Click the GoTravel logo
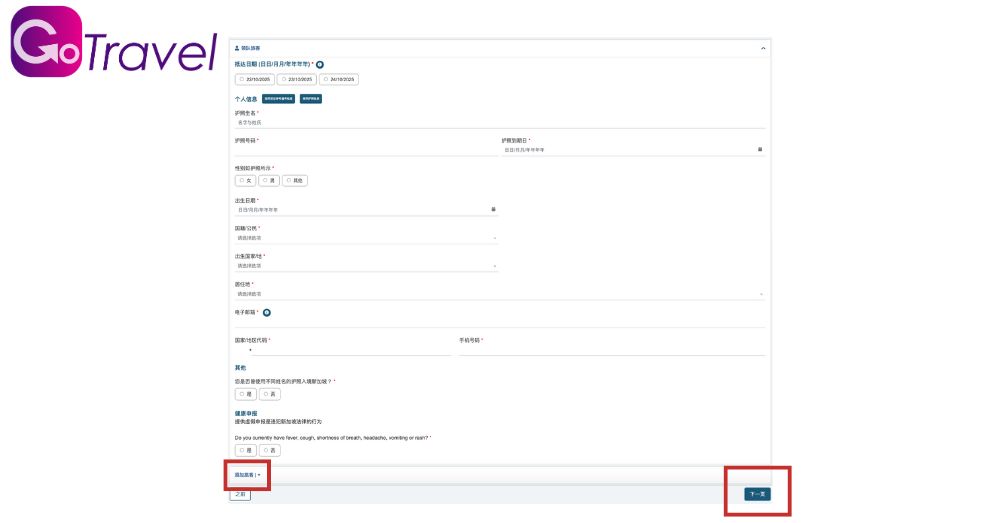1000x523 pixels. (x=113, y=42)
